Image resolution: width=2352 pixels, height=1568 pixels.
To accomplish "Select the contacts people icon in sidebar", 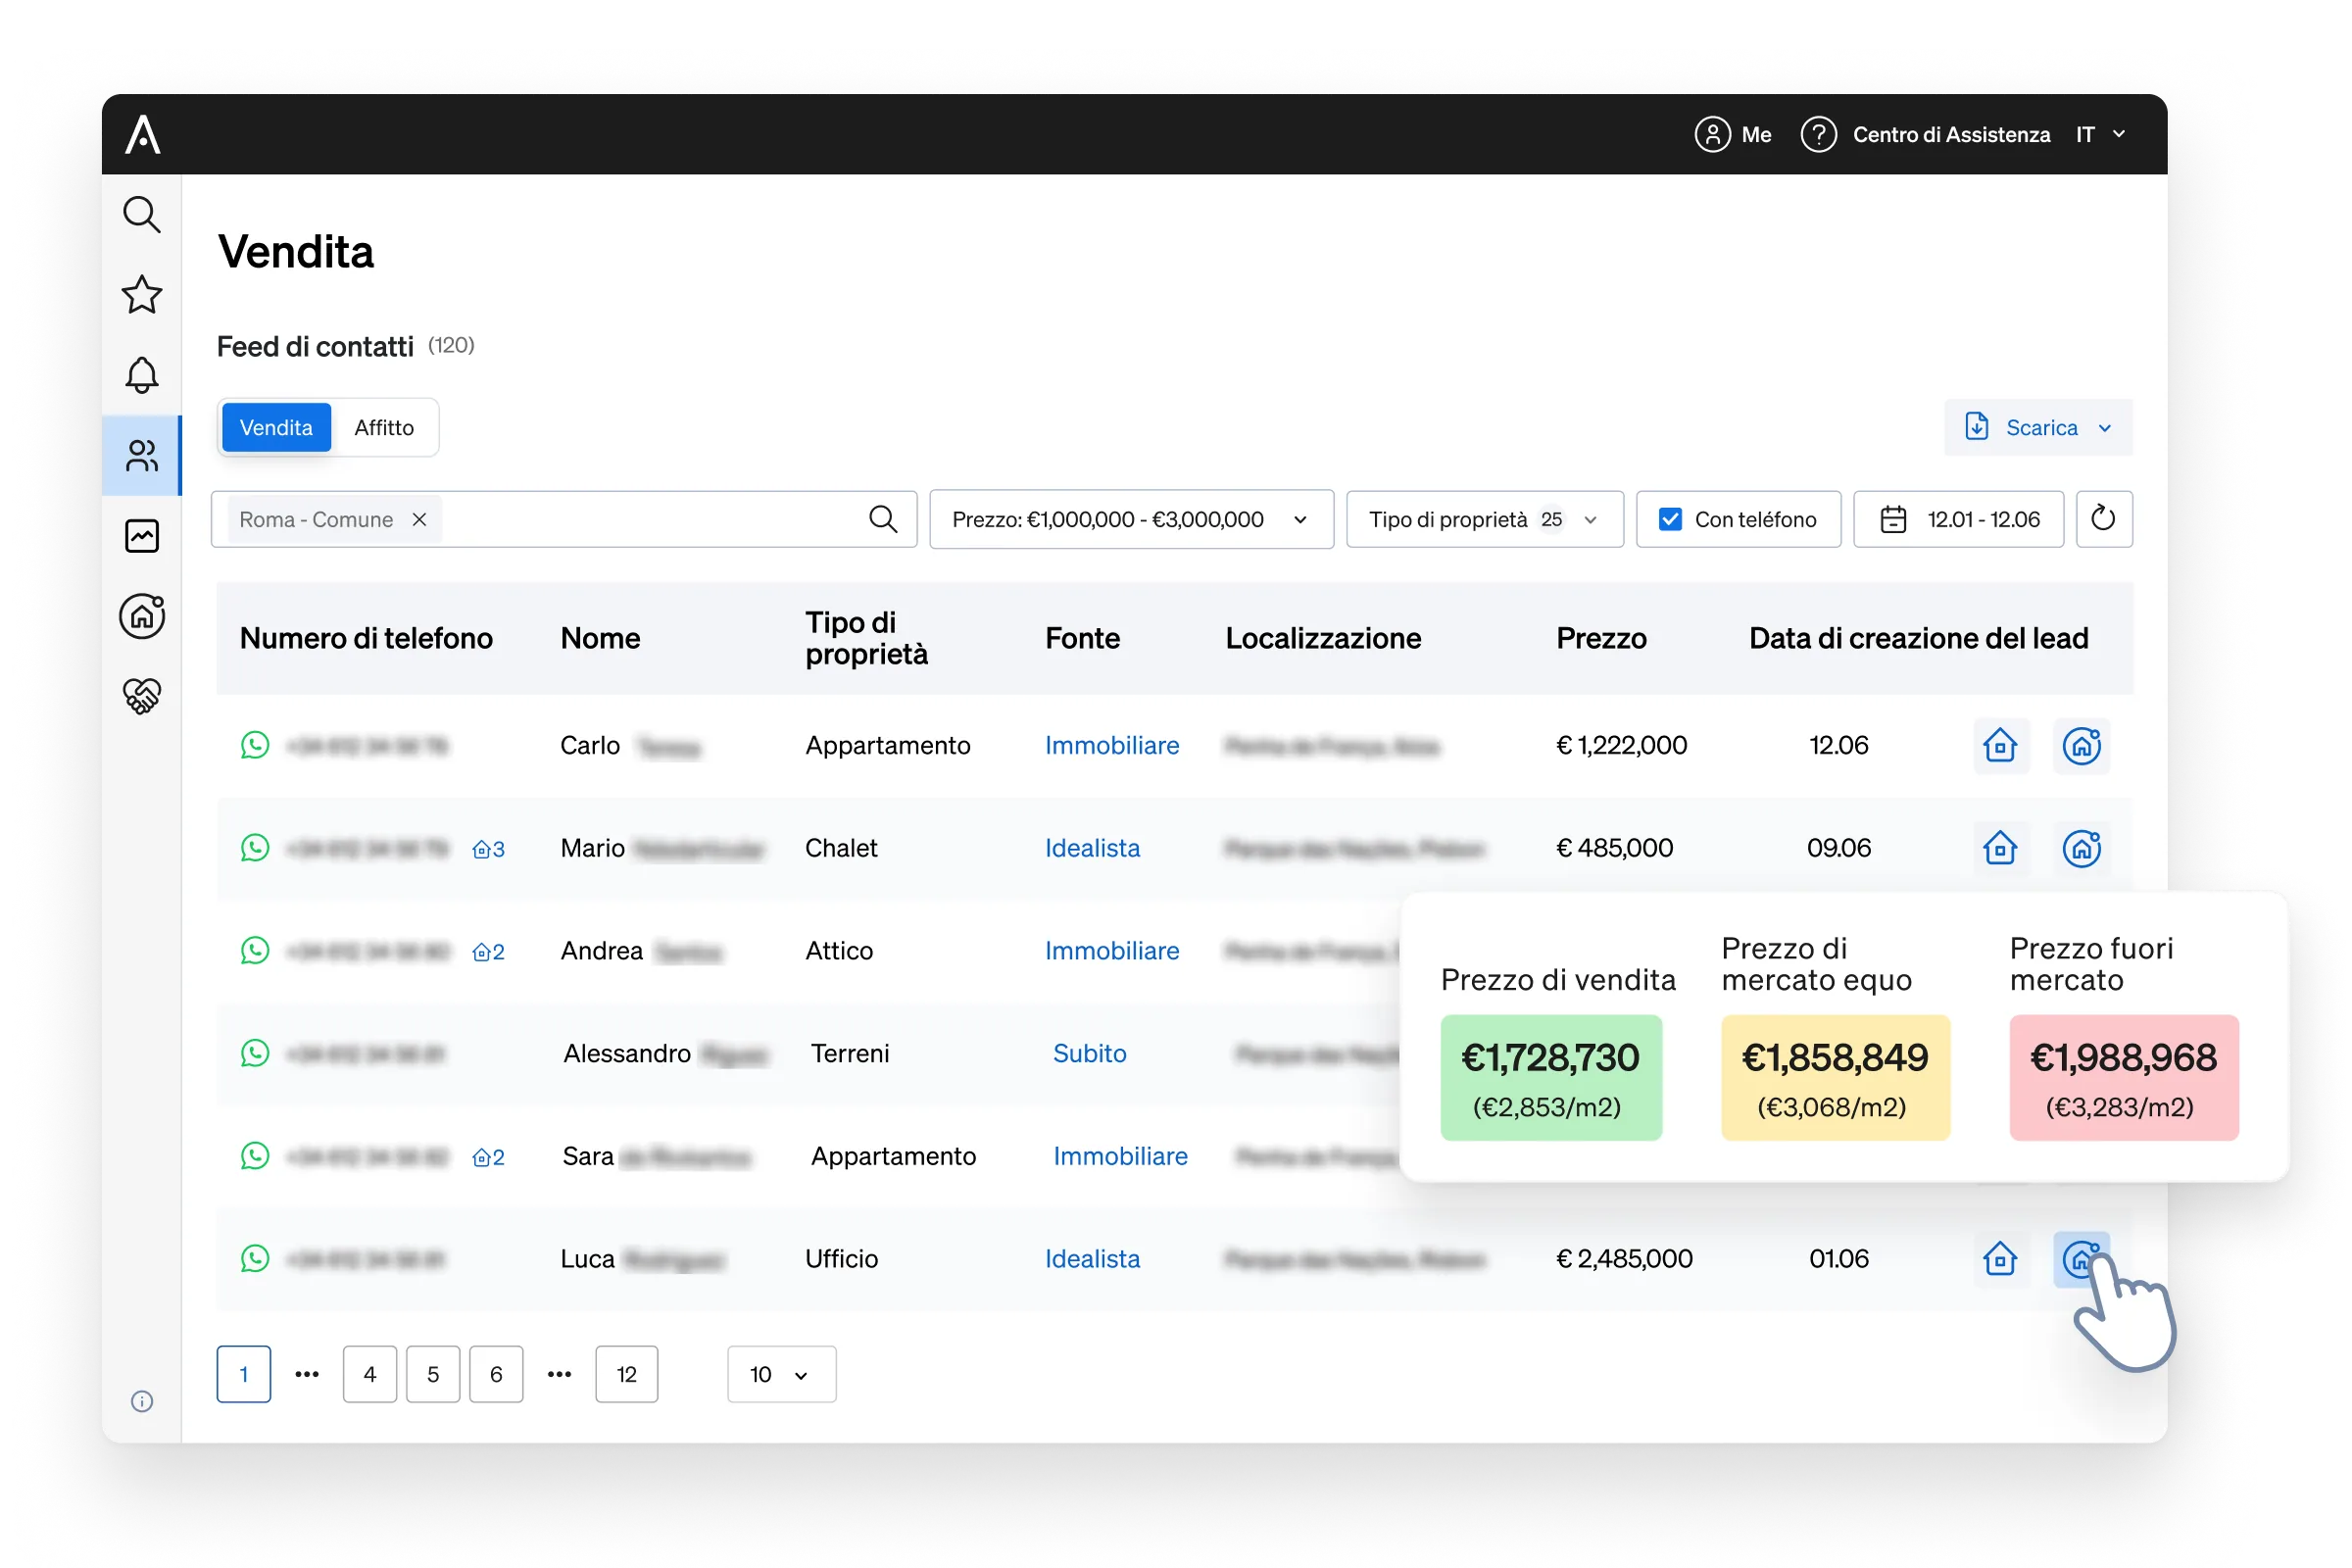I will tap(142, 456).
